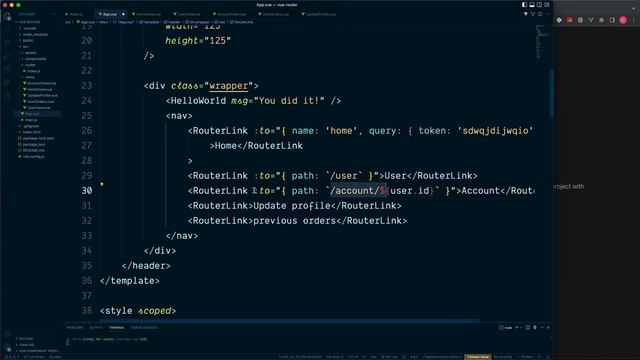The image size is (640, 360).
Task: Click first extension icon in browser toolbar
Action: tap(559, 20)
